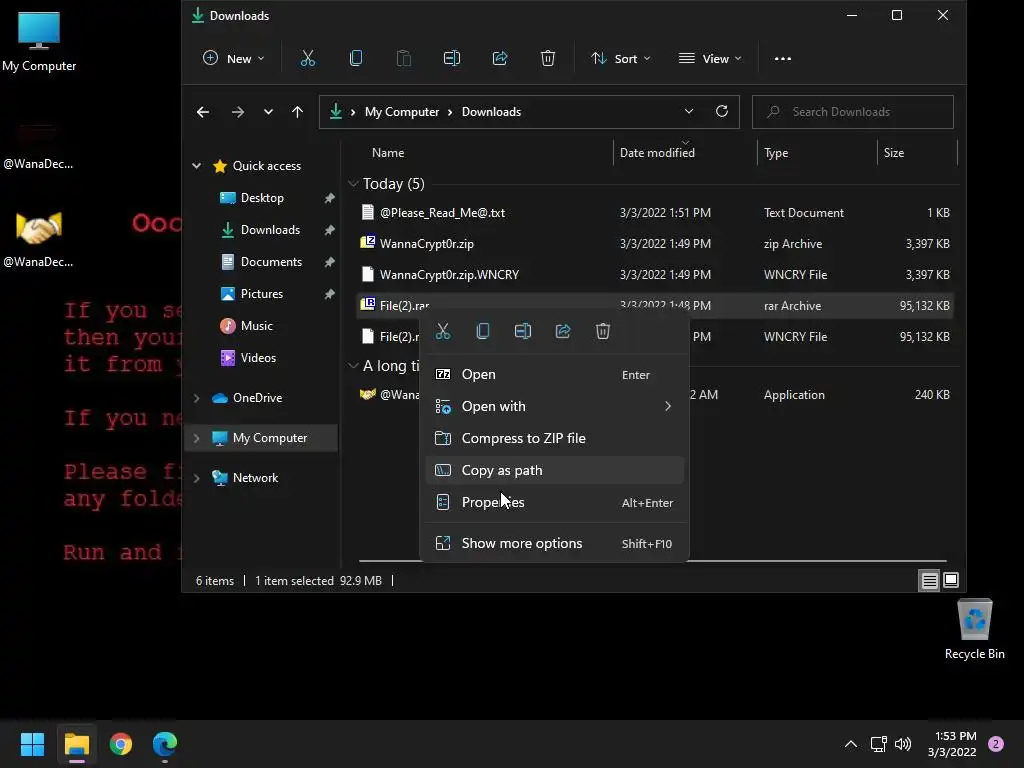Click the Delete trash icon in Explorer toolbar

(548, 59)
